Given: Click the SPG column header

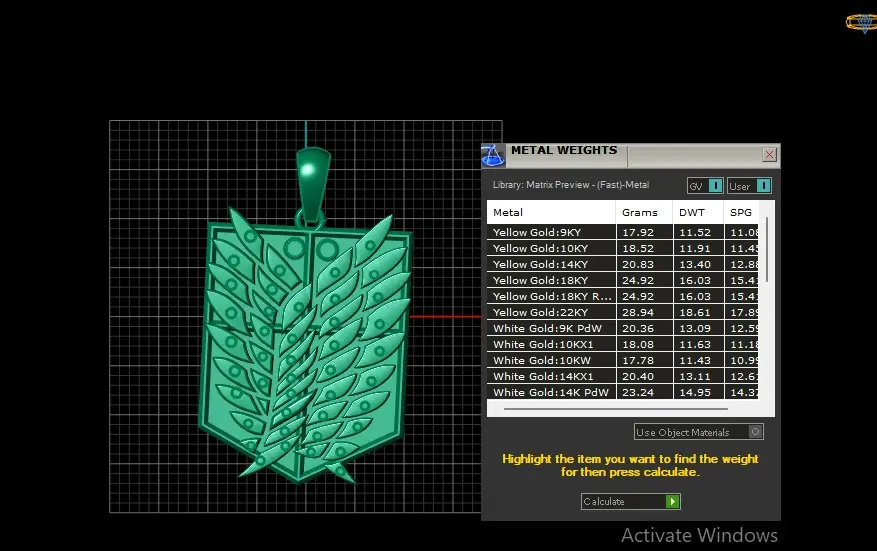Looking at the screenshot, I should [x=741, y=213].
